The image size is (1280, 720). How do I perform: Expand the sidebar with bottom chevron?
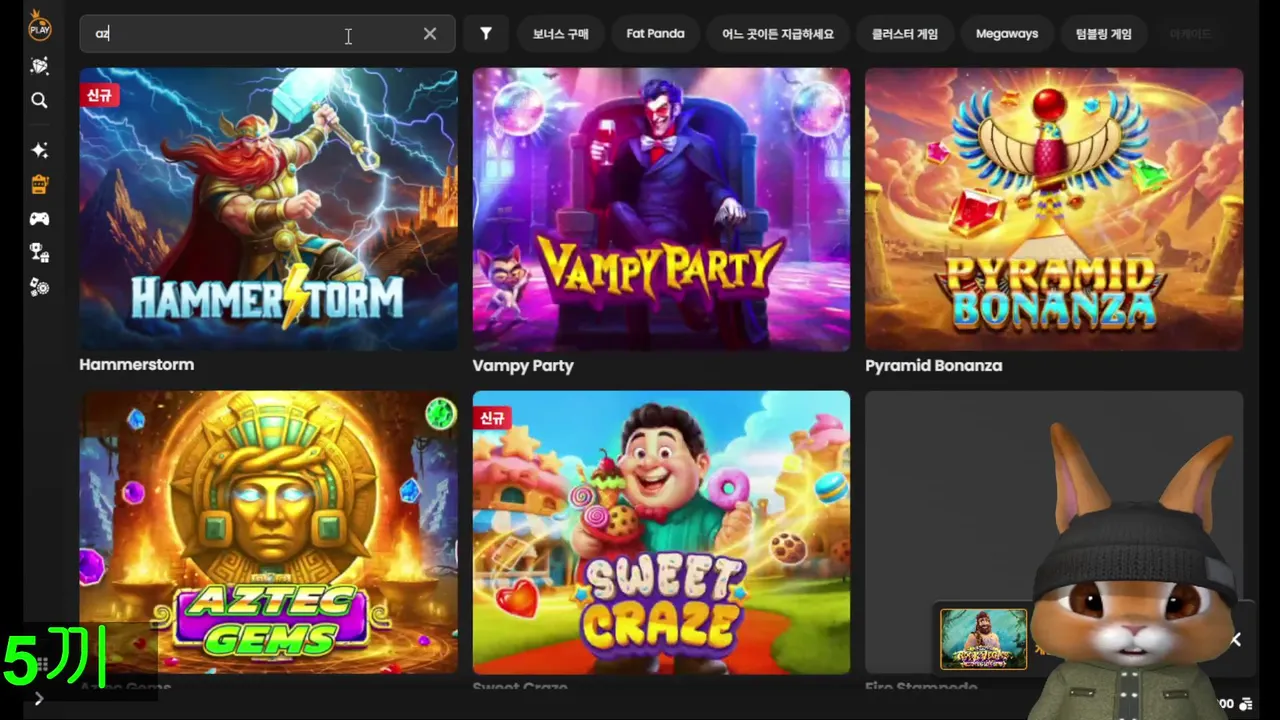pos(39,699)
